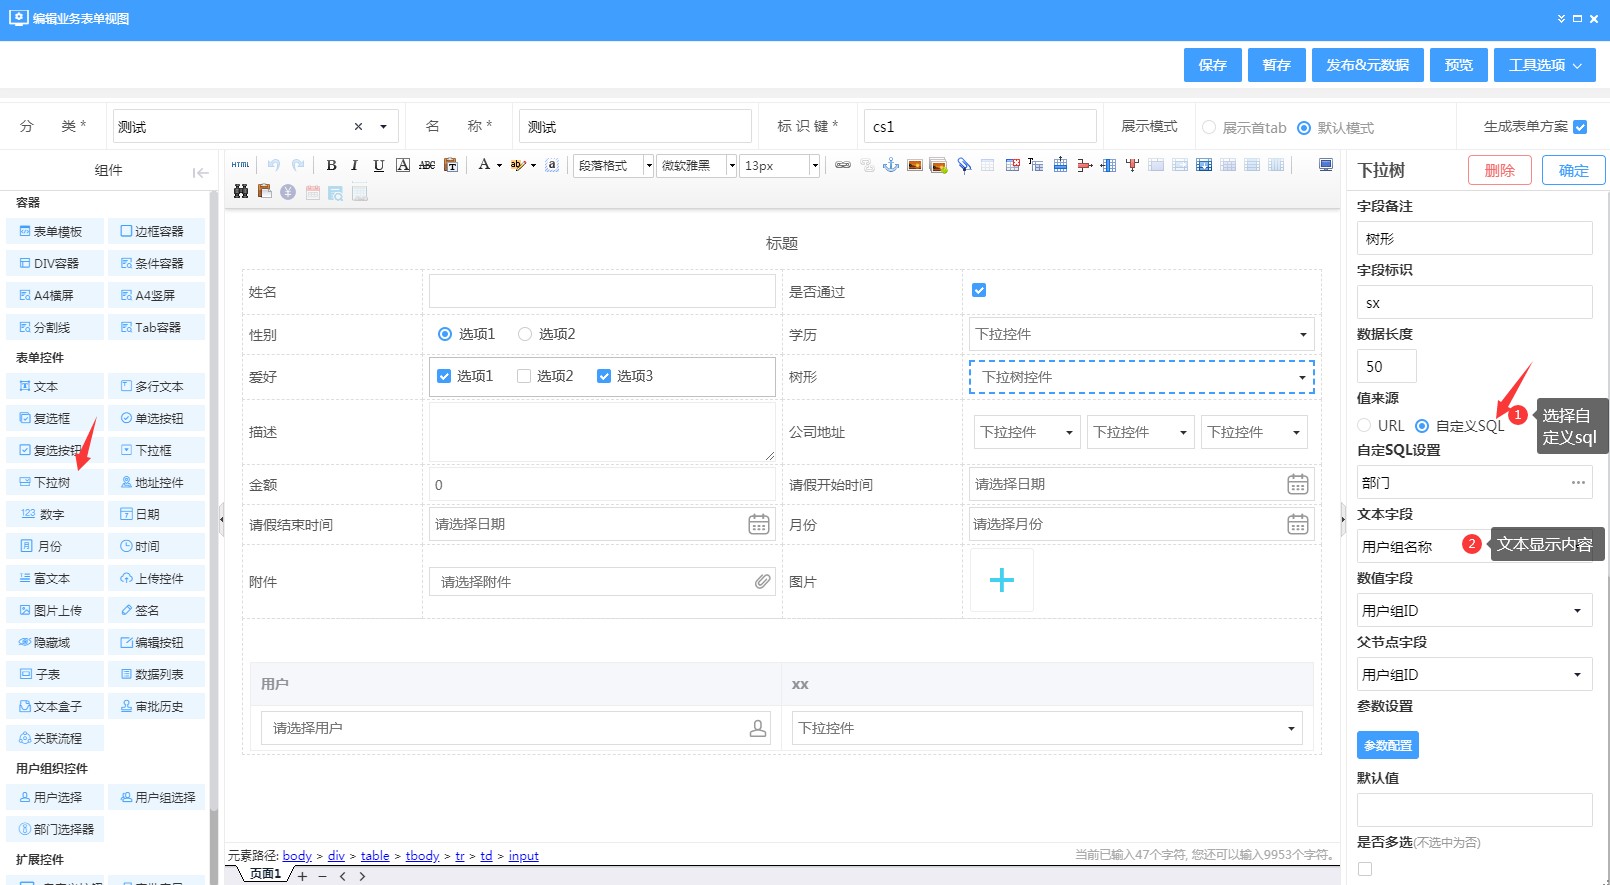The width and height of the screenshot is (1610, 885).
Task: Open calendar icon in 请假结束时间 field
Action: pos(759,524)
